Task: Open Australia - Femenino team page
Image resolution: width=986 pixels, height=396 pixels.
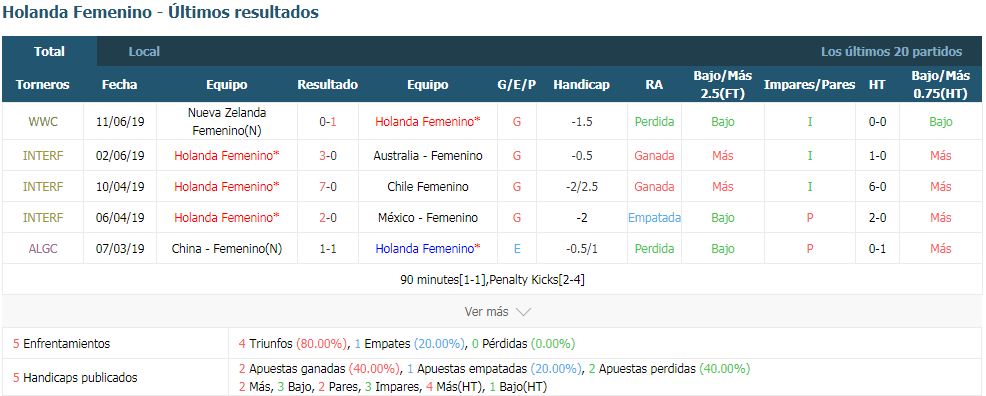Action: tap(428, 155)
